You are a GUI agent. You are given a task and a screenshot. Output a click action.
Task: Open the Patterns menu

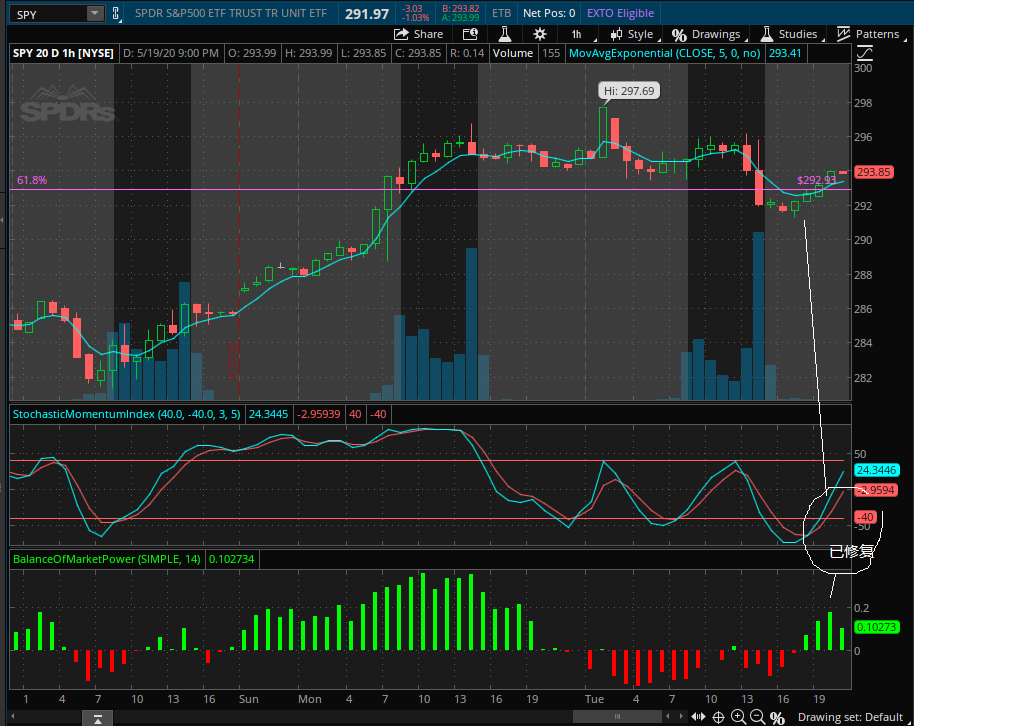[870, 34]
